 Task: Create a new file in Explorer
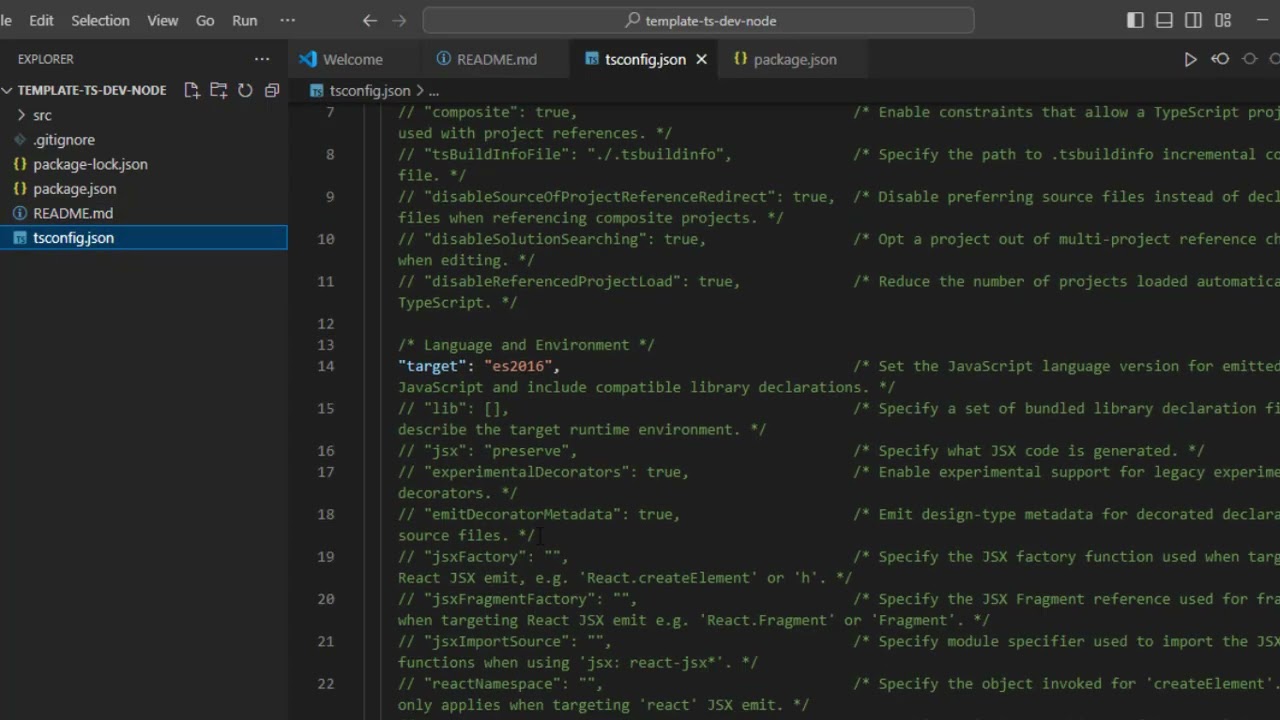tap(192, 90)
